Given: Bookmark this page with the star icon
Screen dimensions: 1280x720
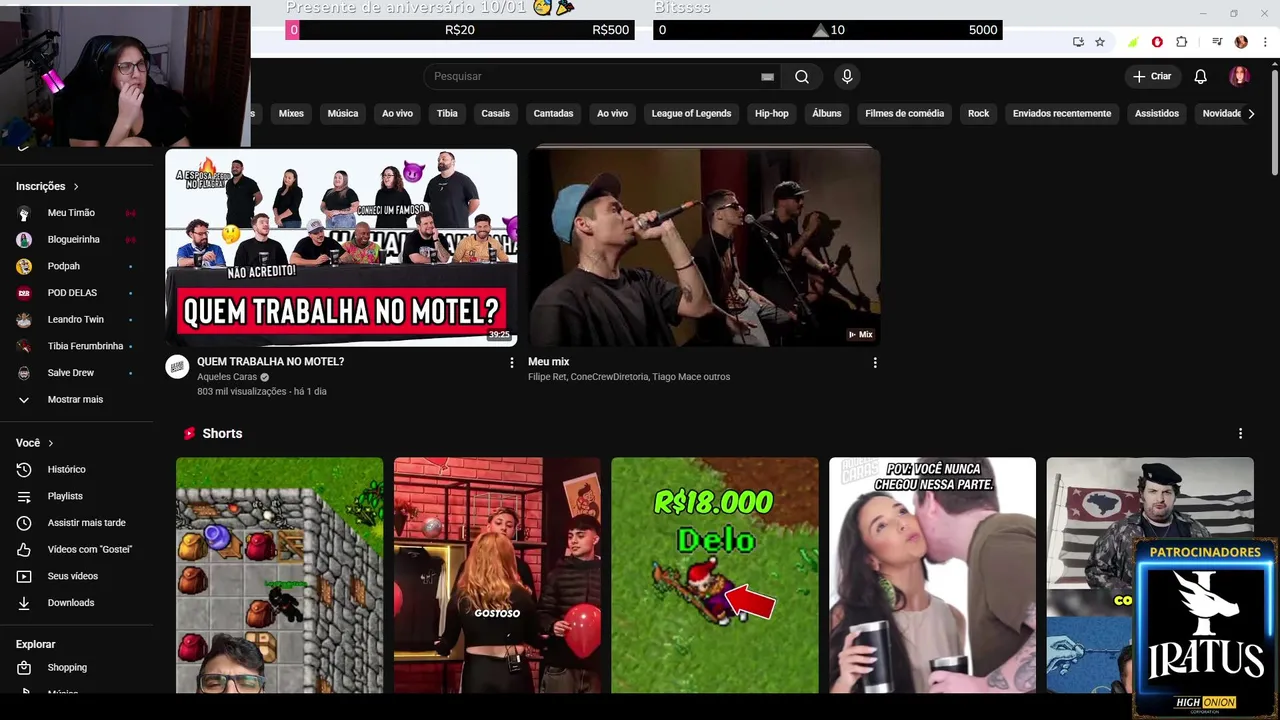Looking at the screenshot, I should (x=1100, y=42).
